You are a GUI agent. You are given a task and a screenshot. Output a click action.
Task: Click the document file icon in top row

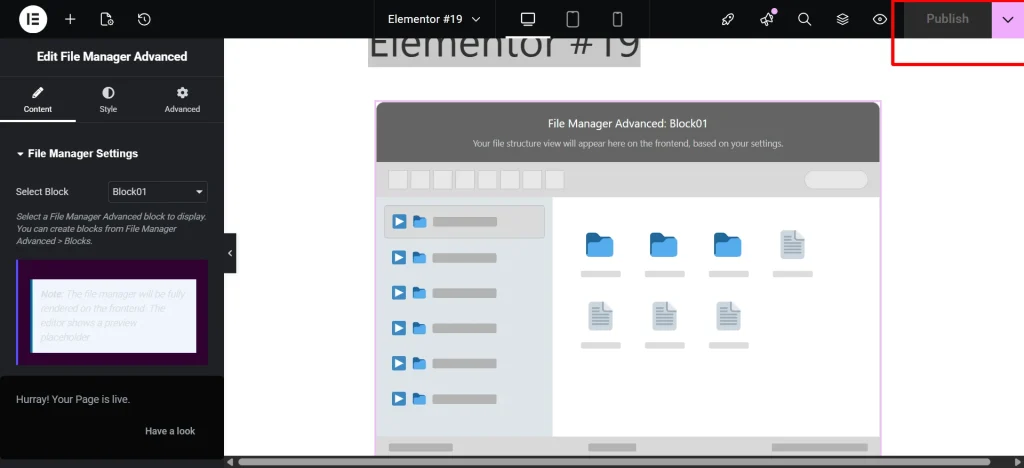792,245
